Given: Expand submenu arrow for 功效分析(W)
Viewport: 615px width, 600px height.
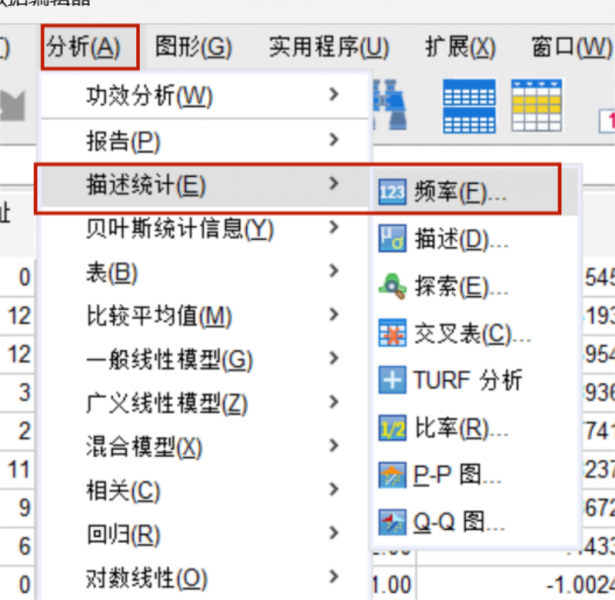Looking at the screenshot, I should click(x=334, y=94).
